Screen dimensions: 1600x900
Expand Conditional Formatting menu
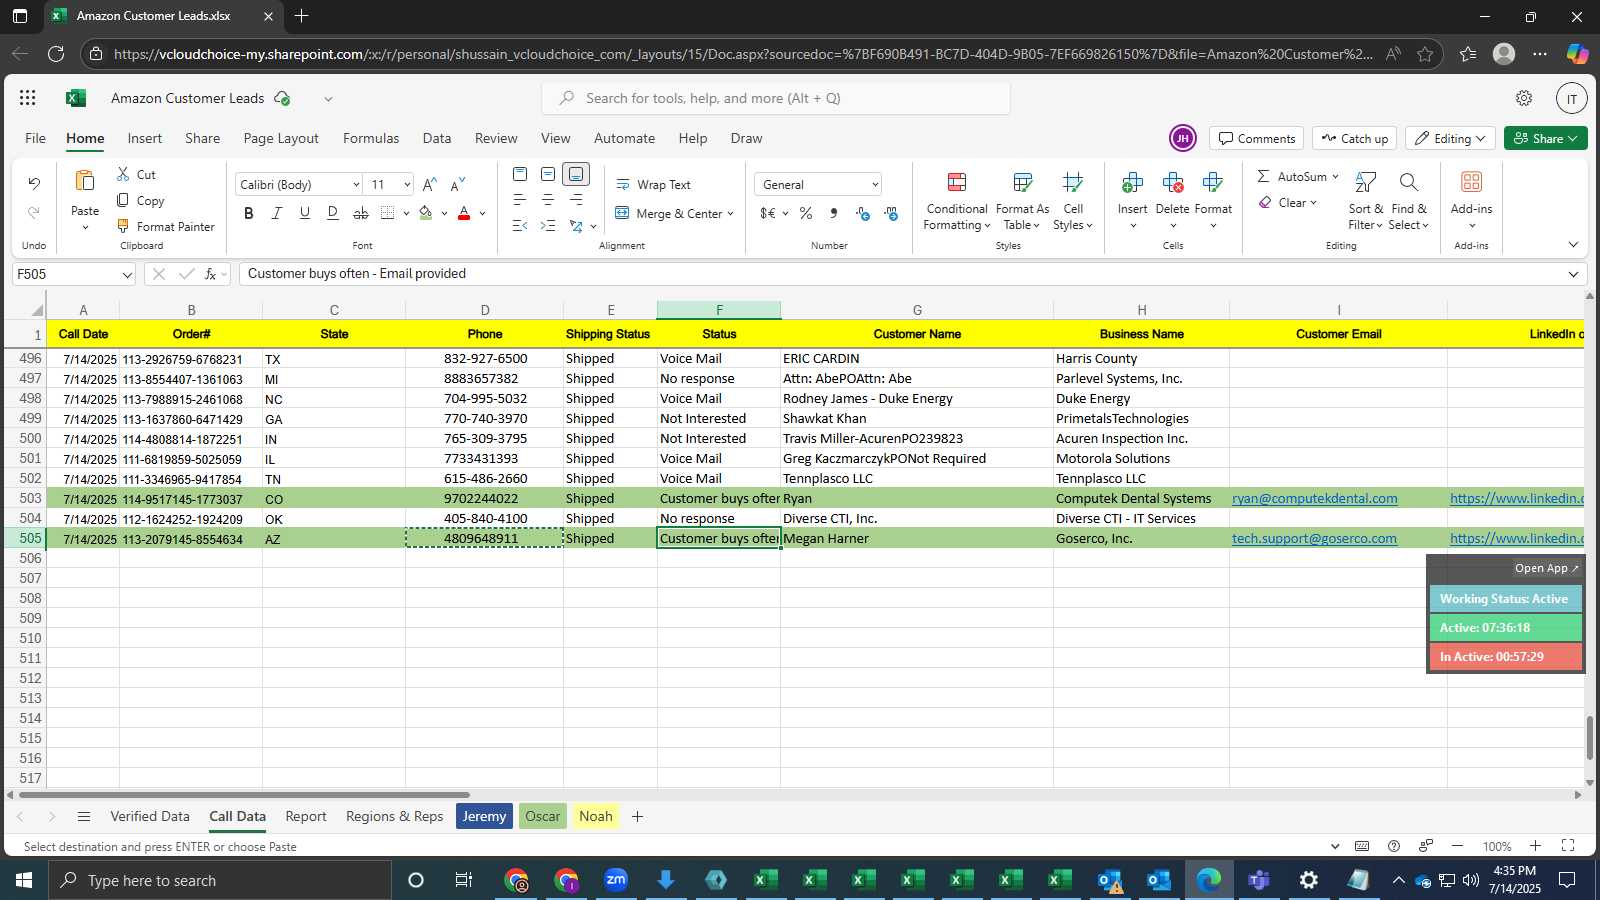pos(957,201)
